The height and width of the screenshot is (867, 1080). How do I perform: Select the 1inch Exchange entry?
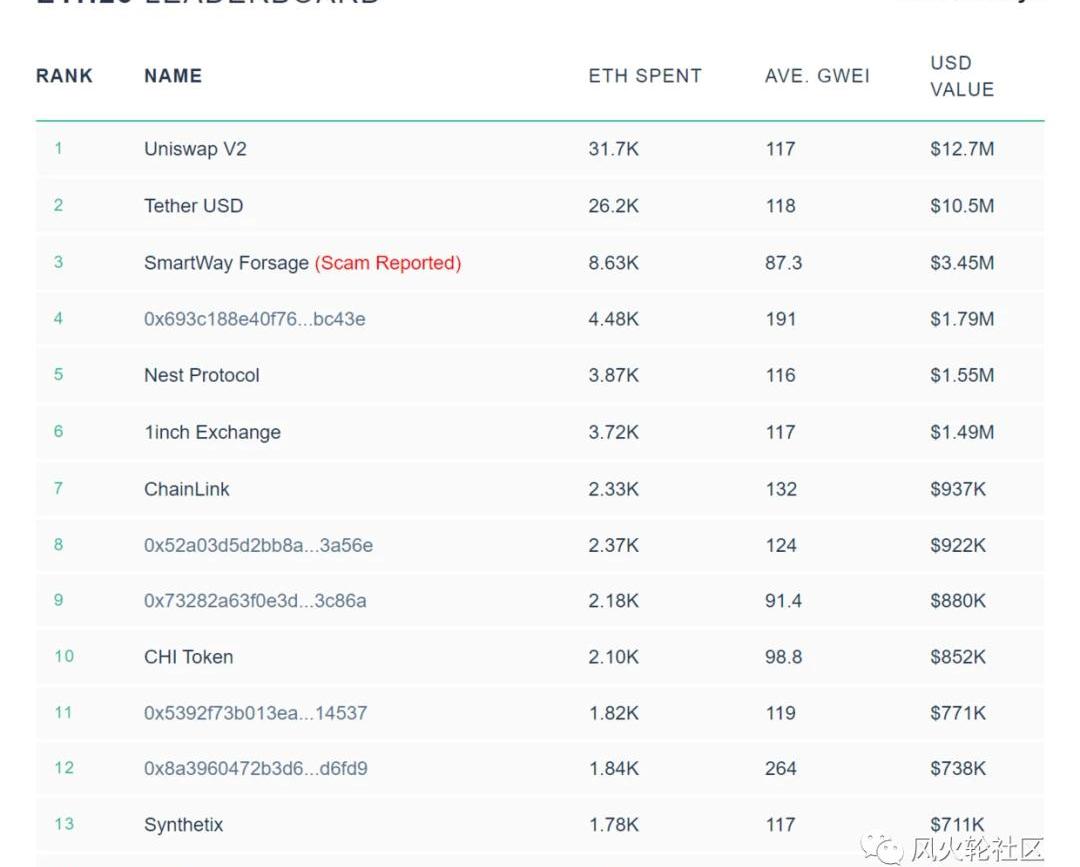click(212, 432)
